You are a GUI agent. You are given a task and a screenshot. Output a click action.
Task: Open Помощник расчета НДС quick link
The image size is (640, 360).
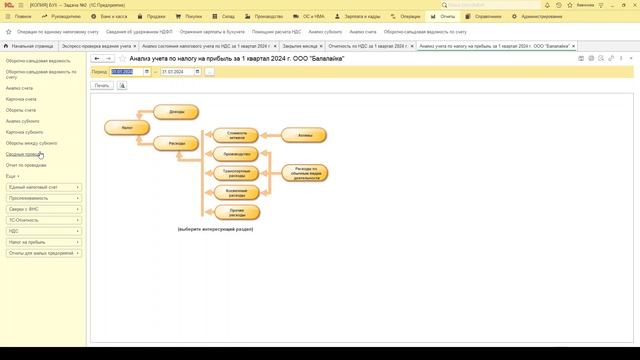coord(276,32)
